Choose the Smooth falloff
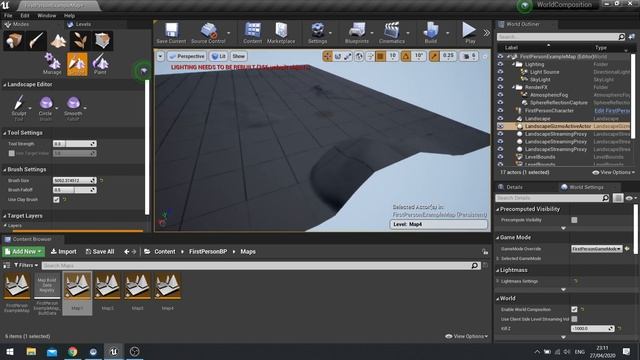 (x=73, y=108)
